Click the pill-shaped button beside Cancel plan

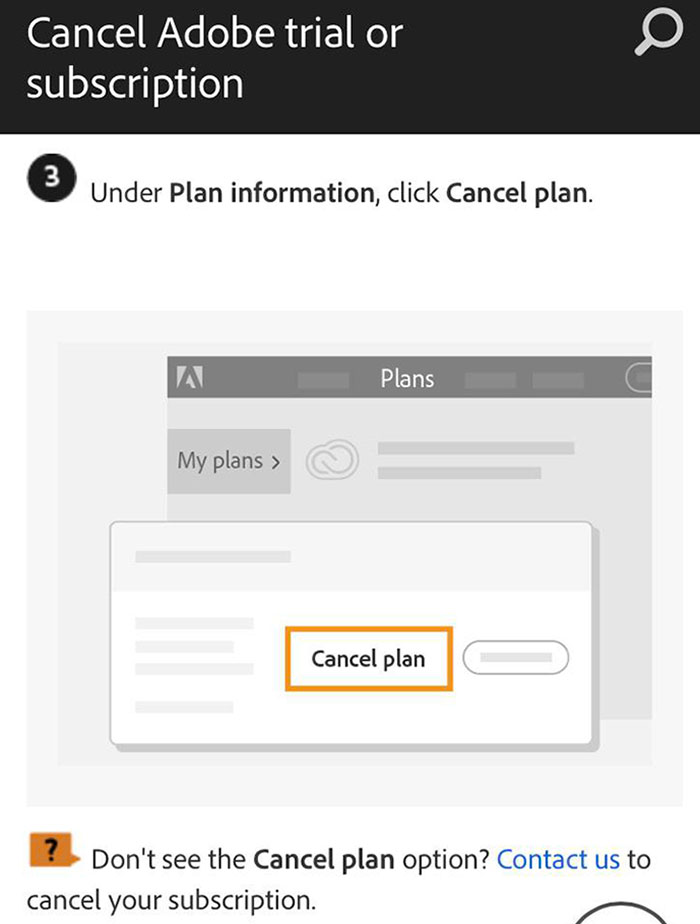(x=515, y=657)
